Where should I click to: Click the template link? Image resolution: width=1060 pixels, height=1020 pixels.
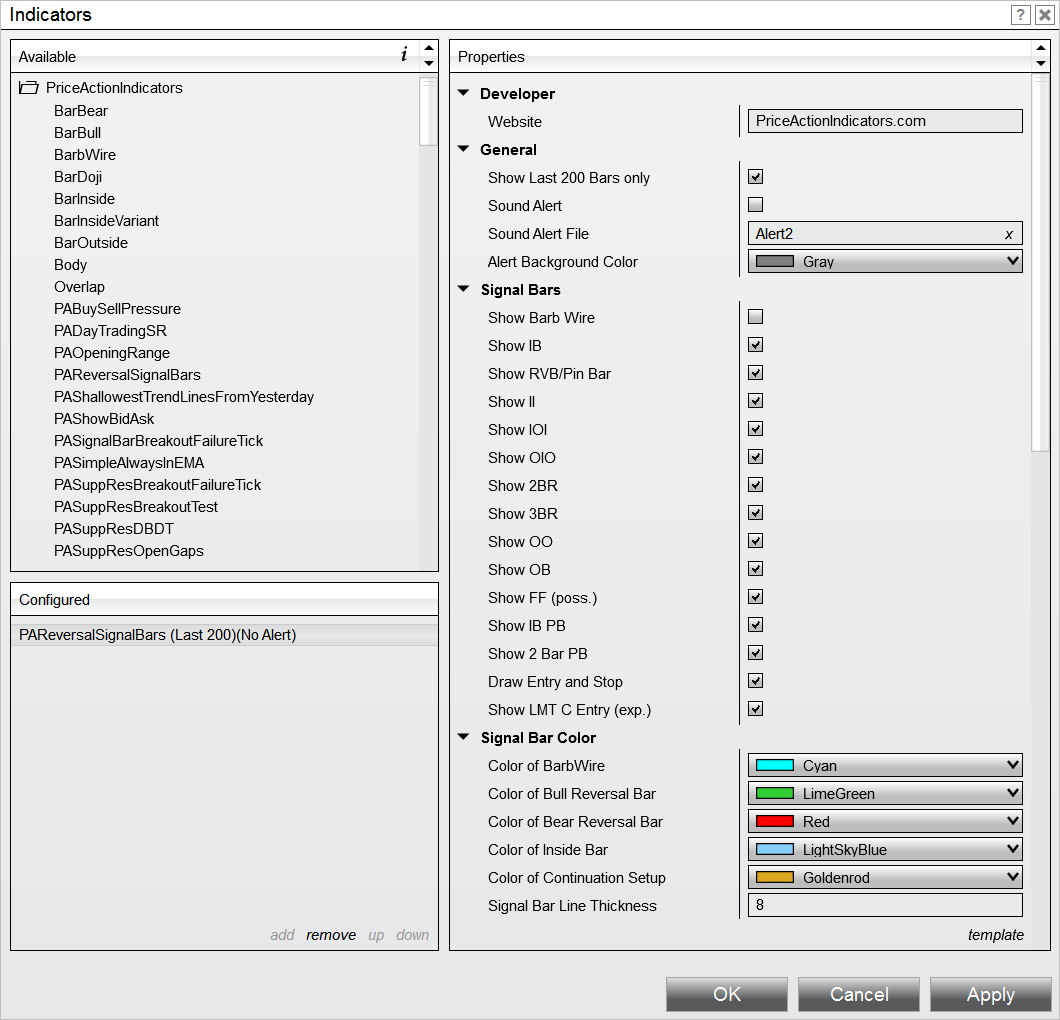[995, 935]
